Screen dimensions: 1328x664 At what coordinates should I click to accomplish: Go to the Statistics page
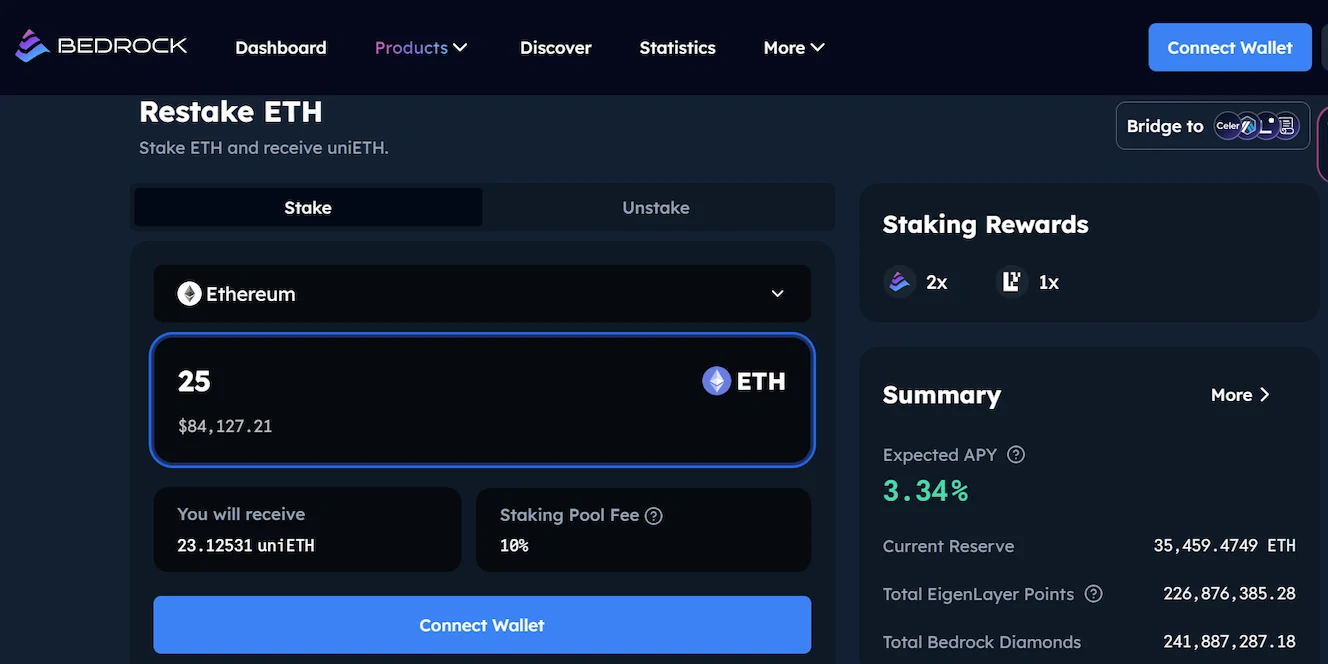[677, 47]
